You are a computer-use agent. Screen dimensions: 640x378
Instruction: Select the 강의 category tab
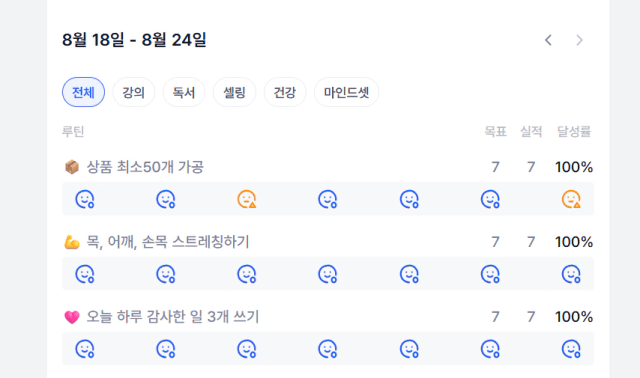[133, 92]
